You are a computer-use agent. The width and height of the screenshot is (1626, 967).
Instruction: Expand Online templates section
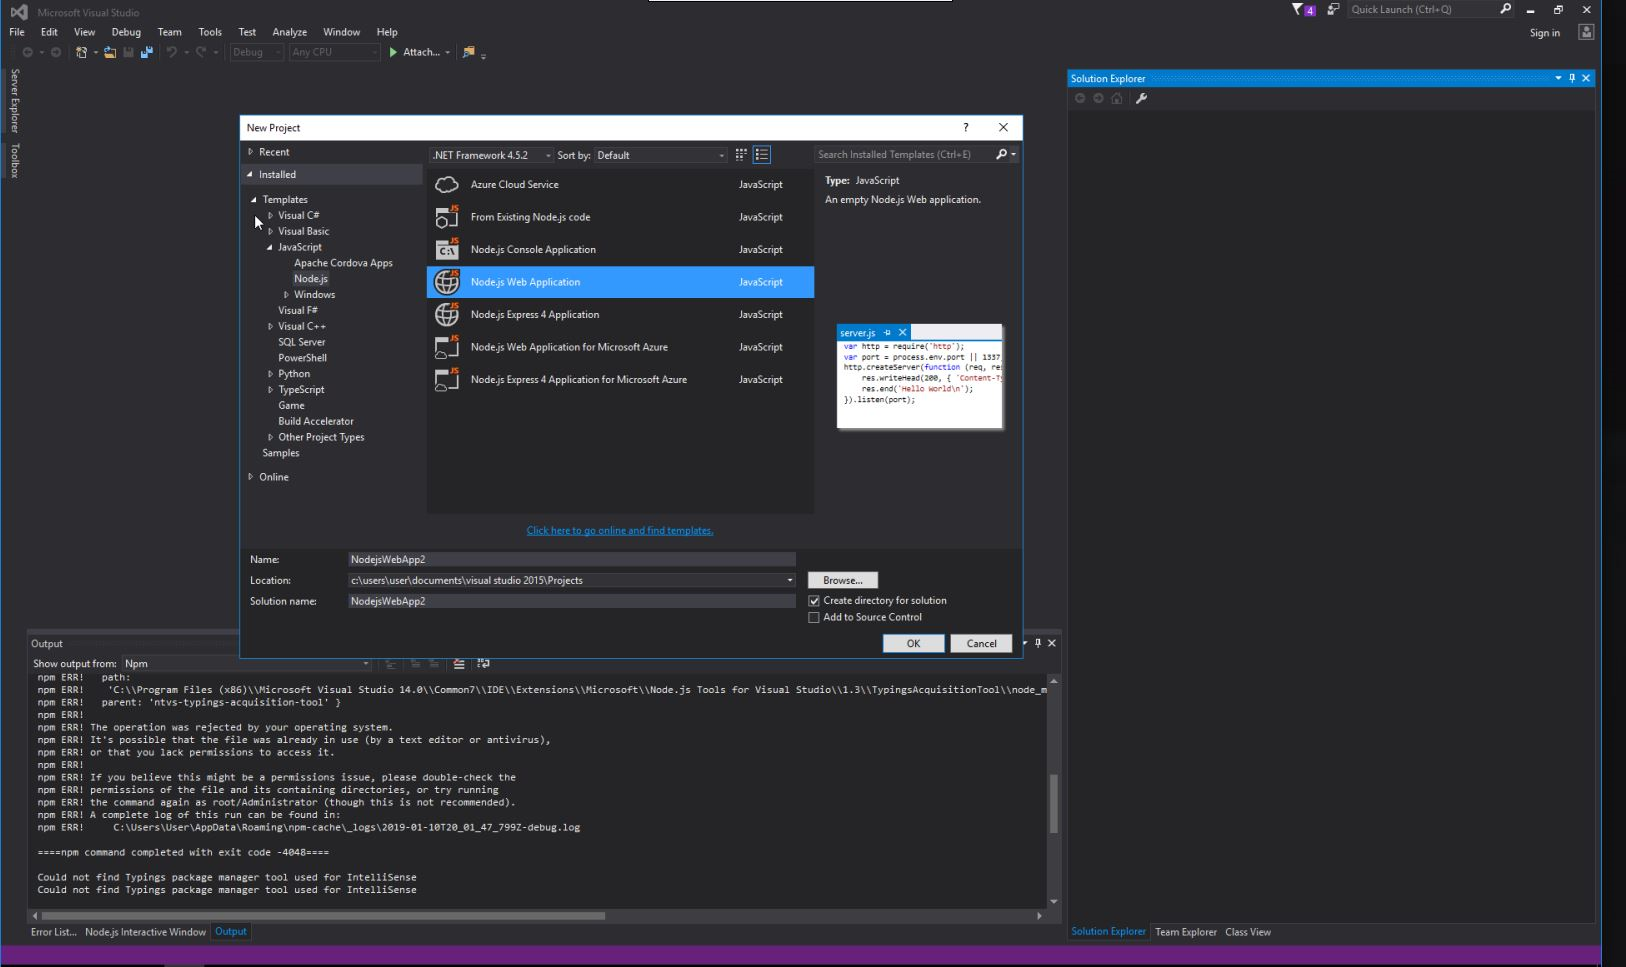click(251, 477)
